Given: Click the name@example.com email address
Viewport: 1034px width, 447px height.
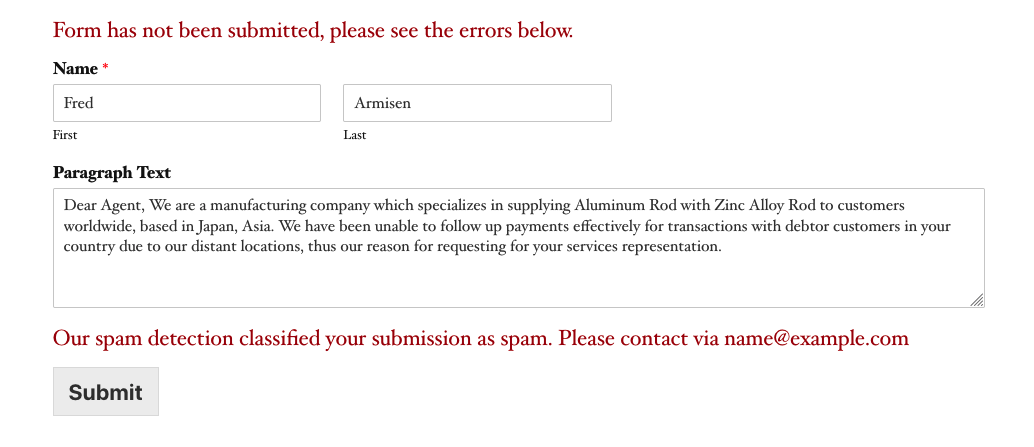Looking at the screenshot, I should (816, 338).
